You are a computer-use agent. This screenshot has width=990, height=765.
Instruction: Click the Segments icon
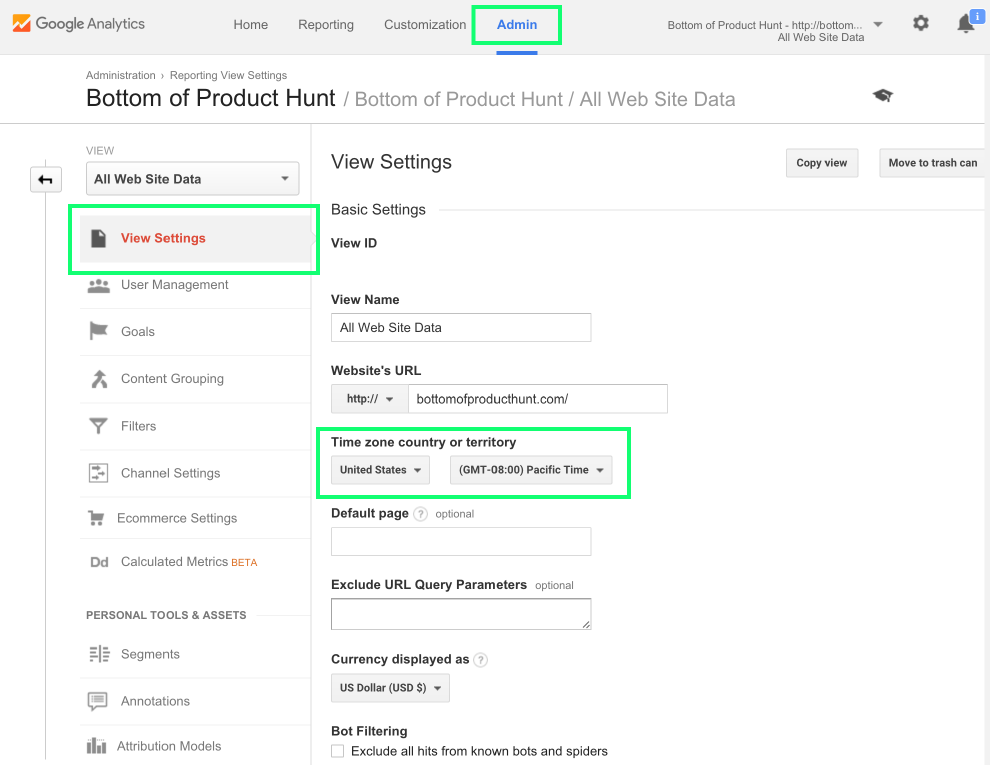click(99, 654)
